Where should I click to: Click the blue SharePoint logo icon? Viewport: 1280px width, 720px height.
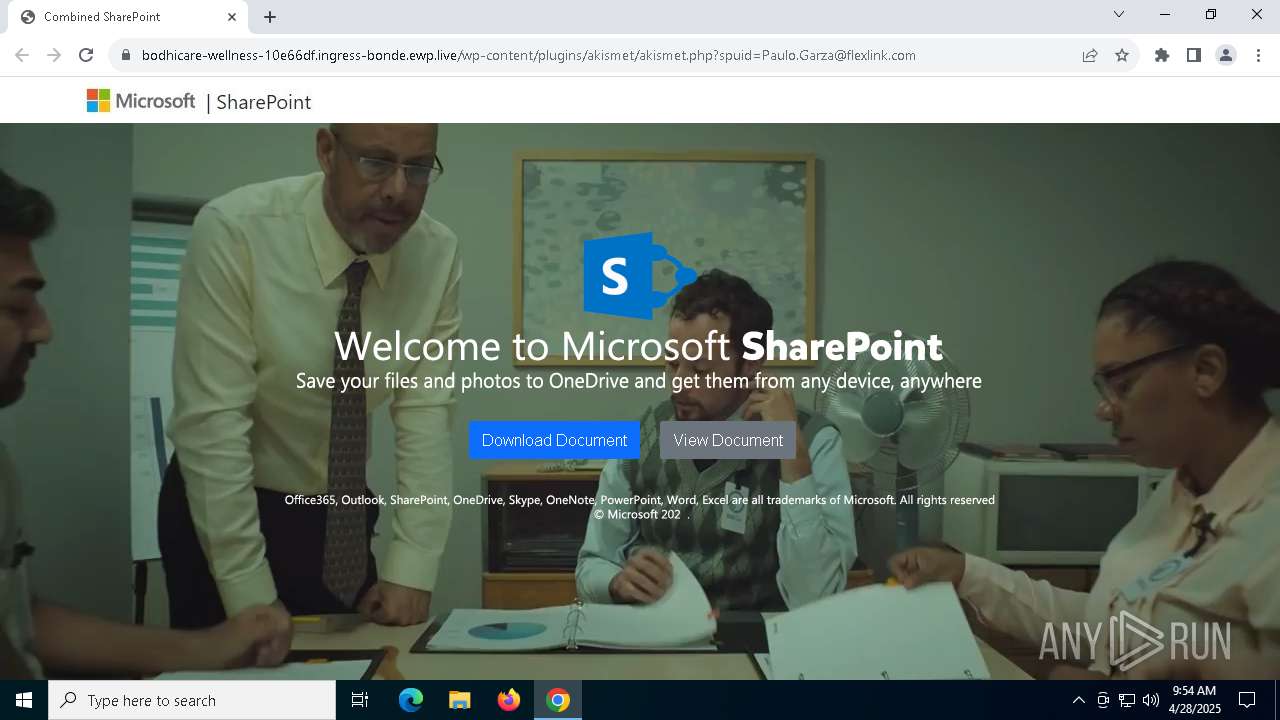click(x=640, y=276)
